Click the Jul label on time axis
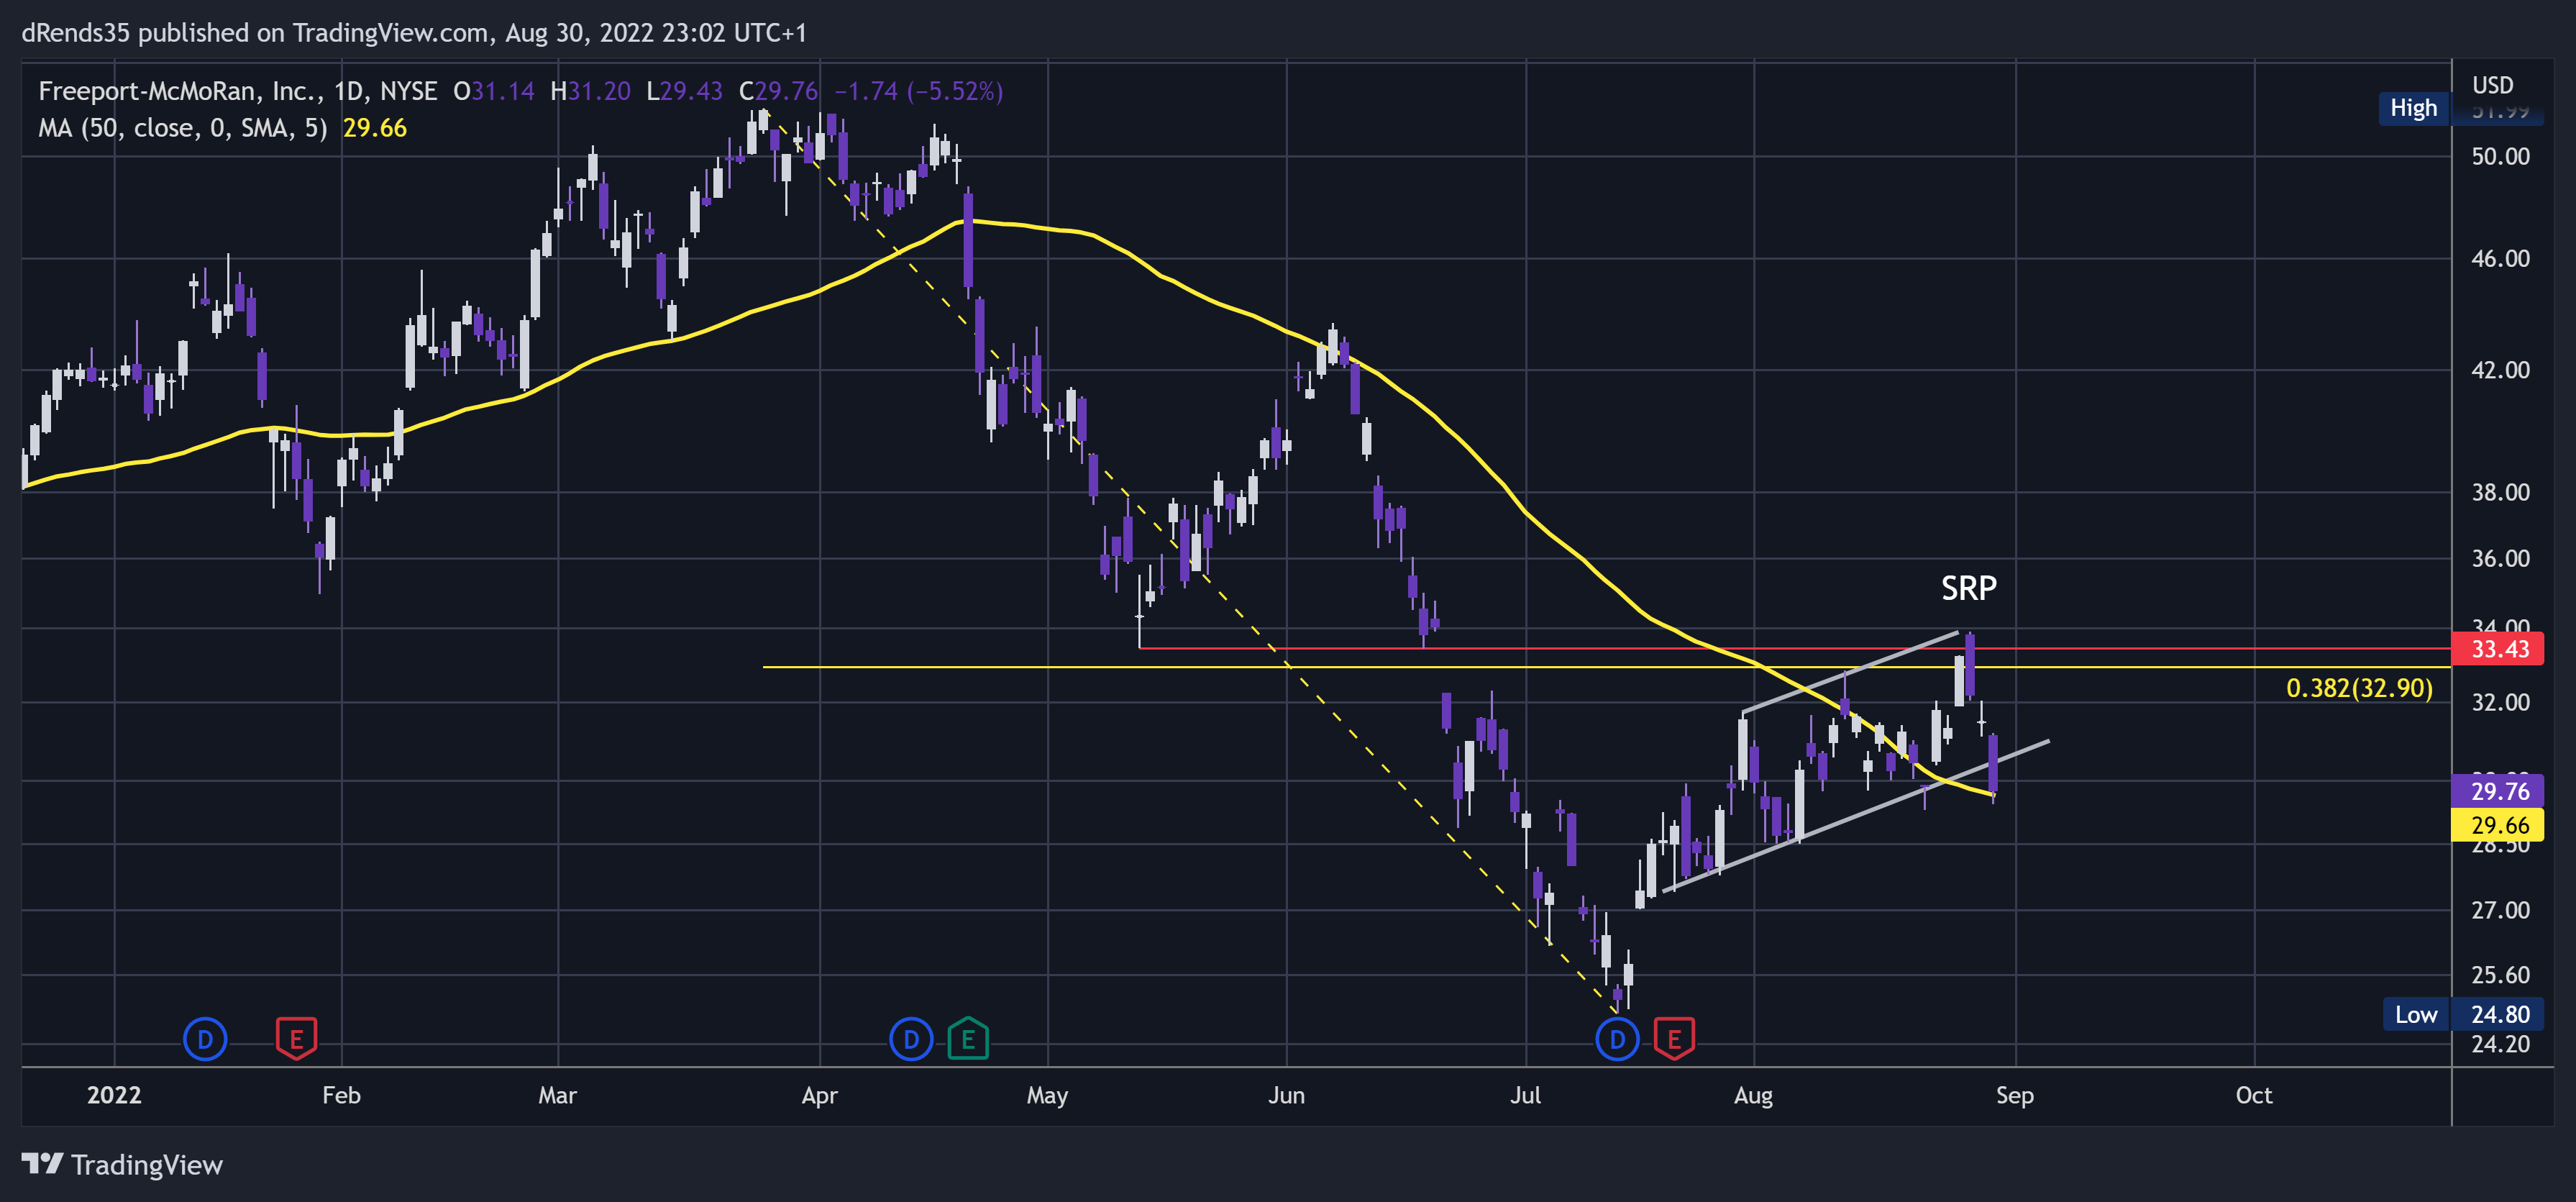Image resolution: width=2576 pixels, height=1202 pixels. [1525, 1095]
